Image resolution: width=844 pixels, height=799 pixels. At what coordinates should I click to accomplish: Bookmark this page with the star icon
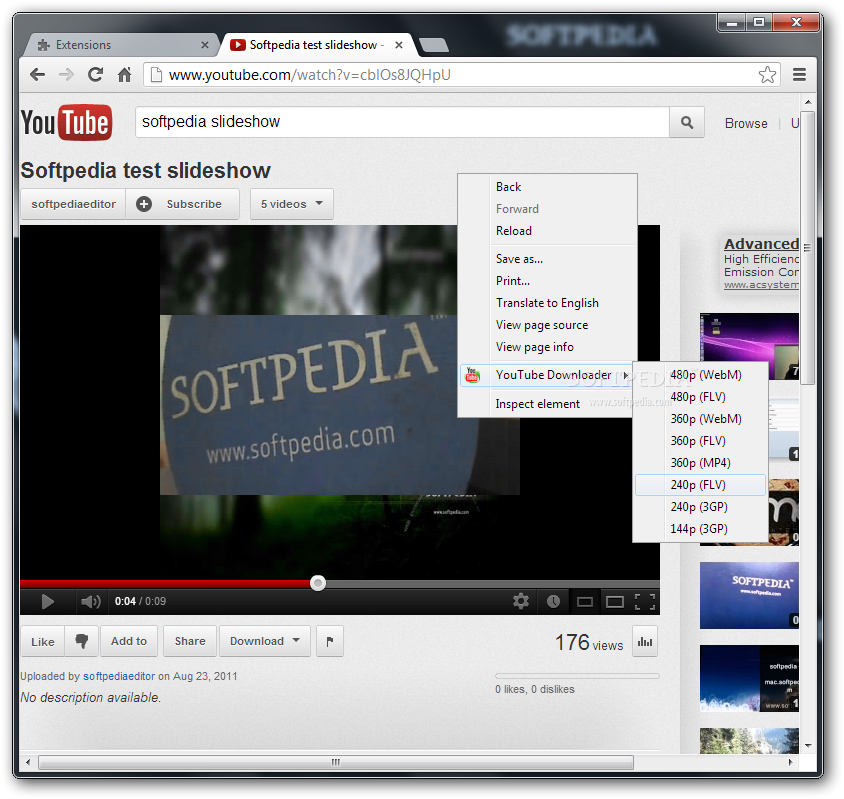click(767, 74)
